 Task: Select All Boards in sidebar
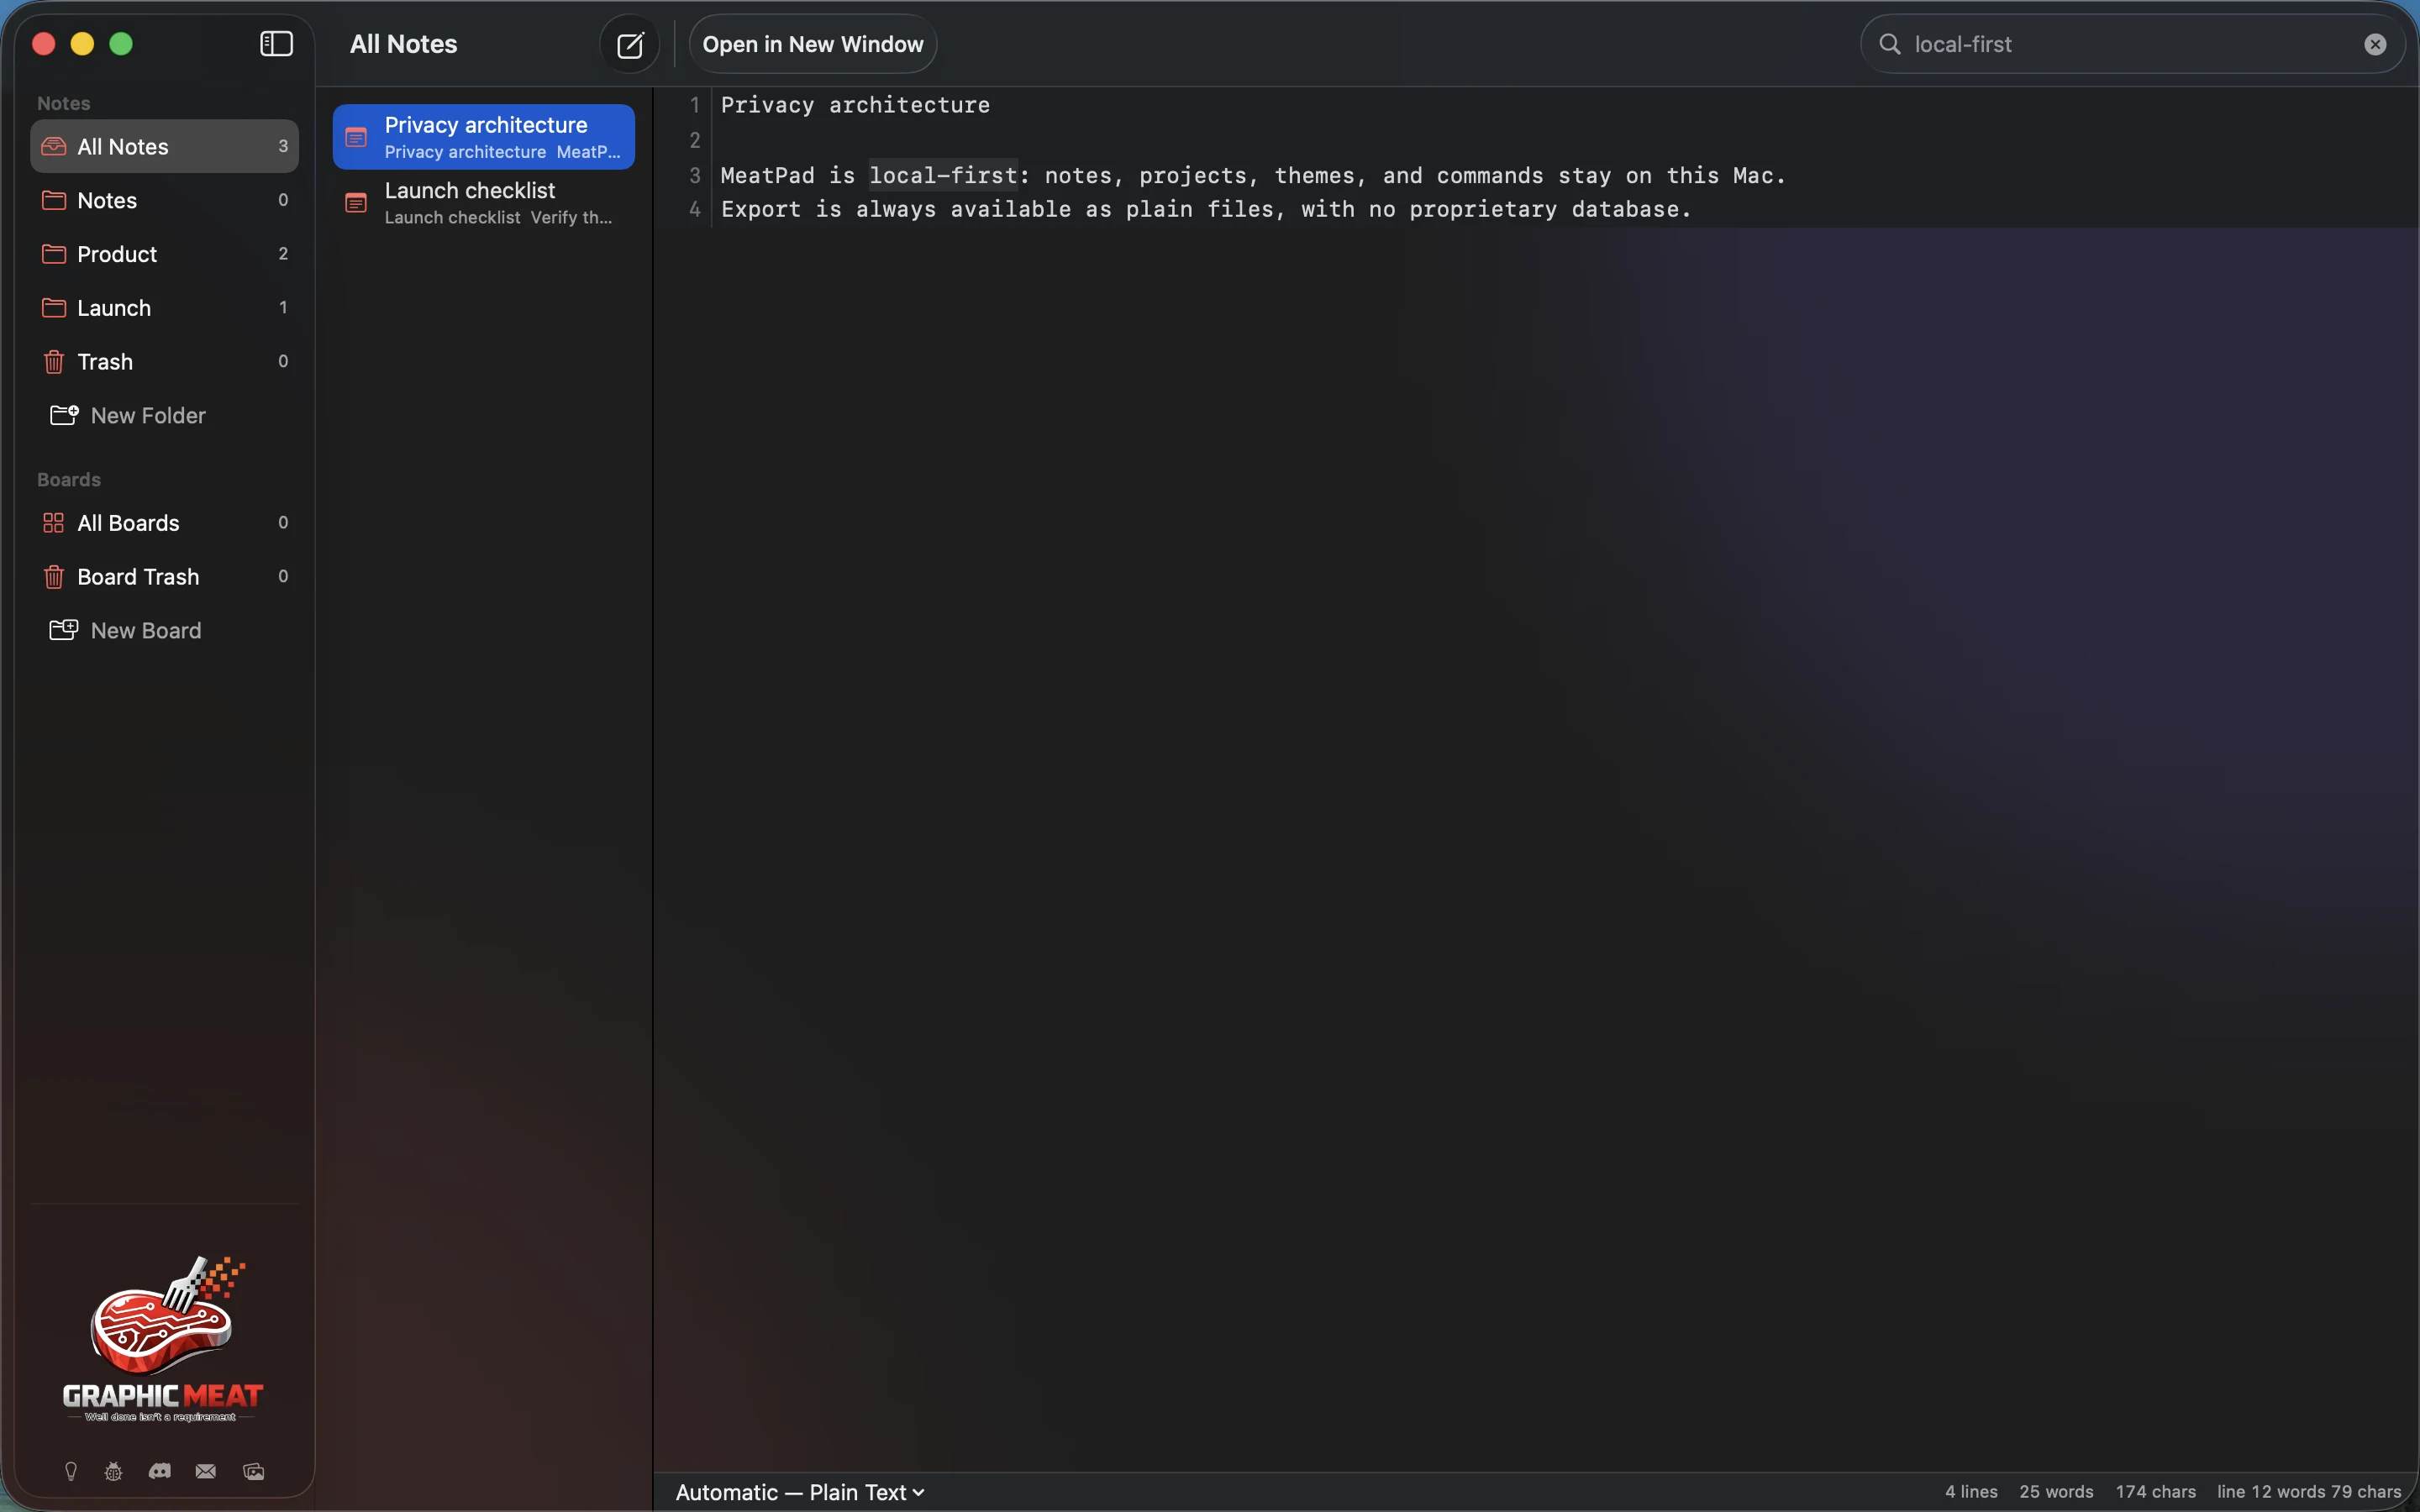point(165,523)
